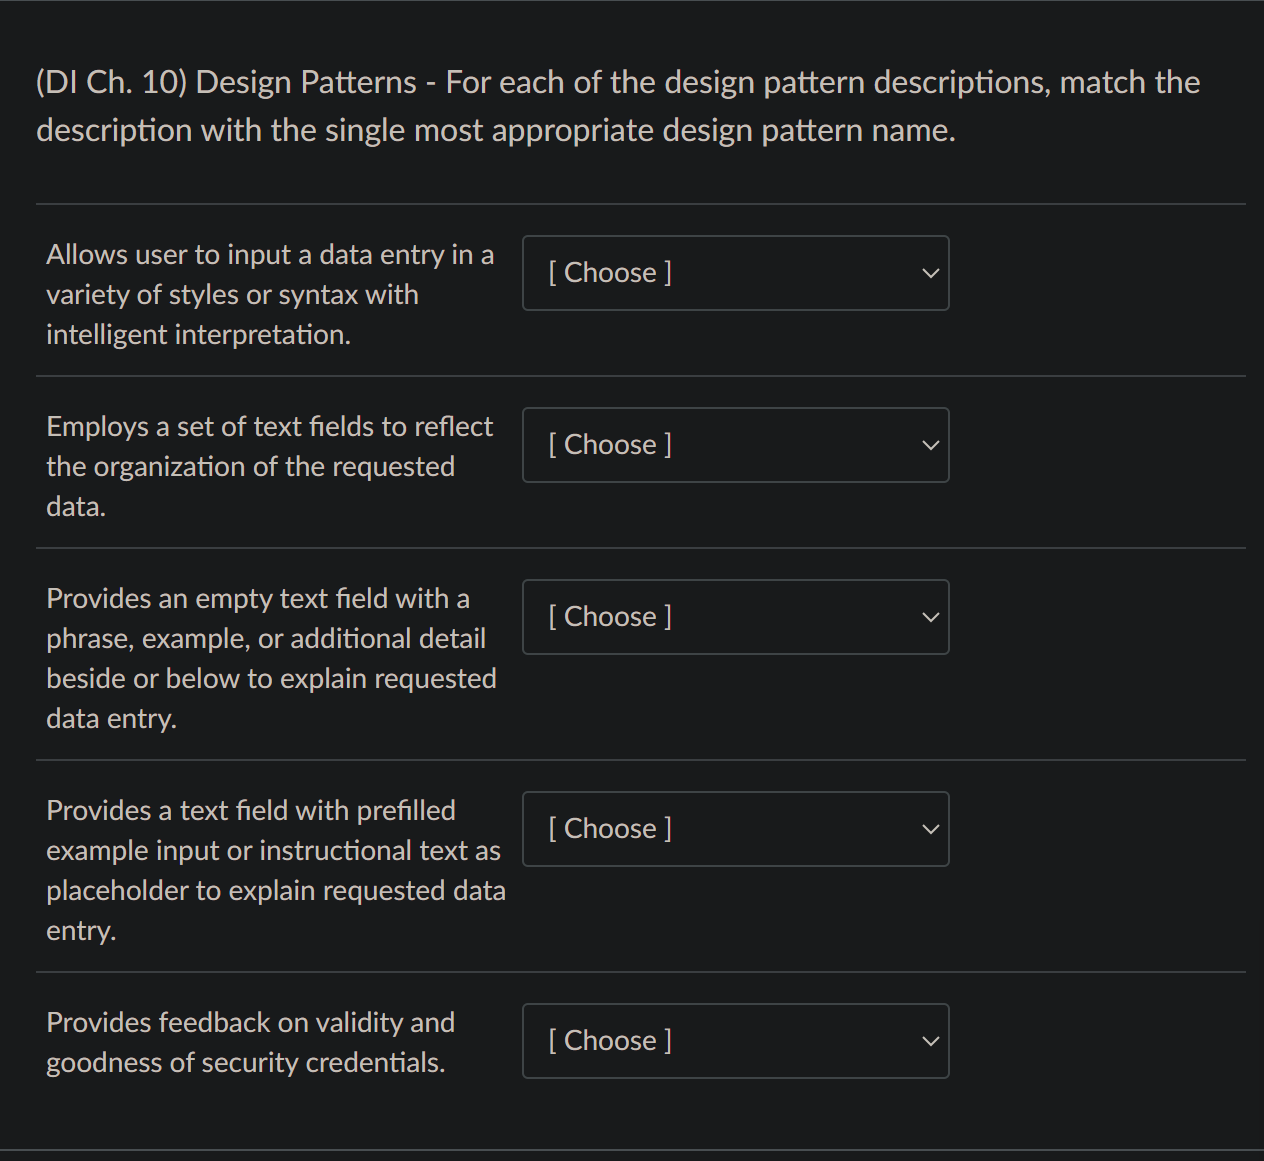
Task: Click '[ Choose ]' label in last dropdown
Action: tap(610, 1041)
